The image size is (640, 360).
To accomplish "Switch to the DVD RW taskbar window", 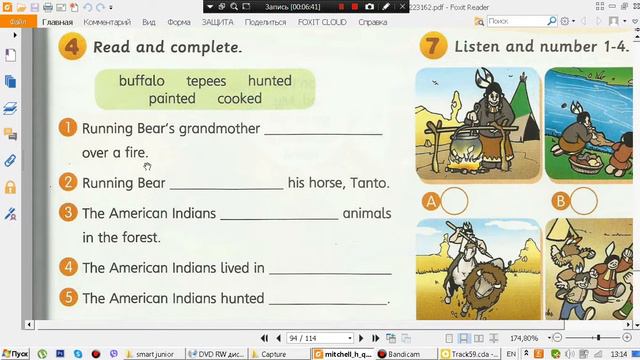I will pyautogui.click(x=216, y=354).
